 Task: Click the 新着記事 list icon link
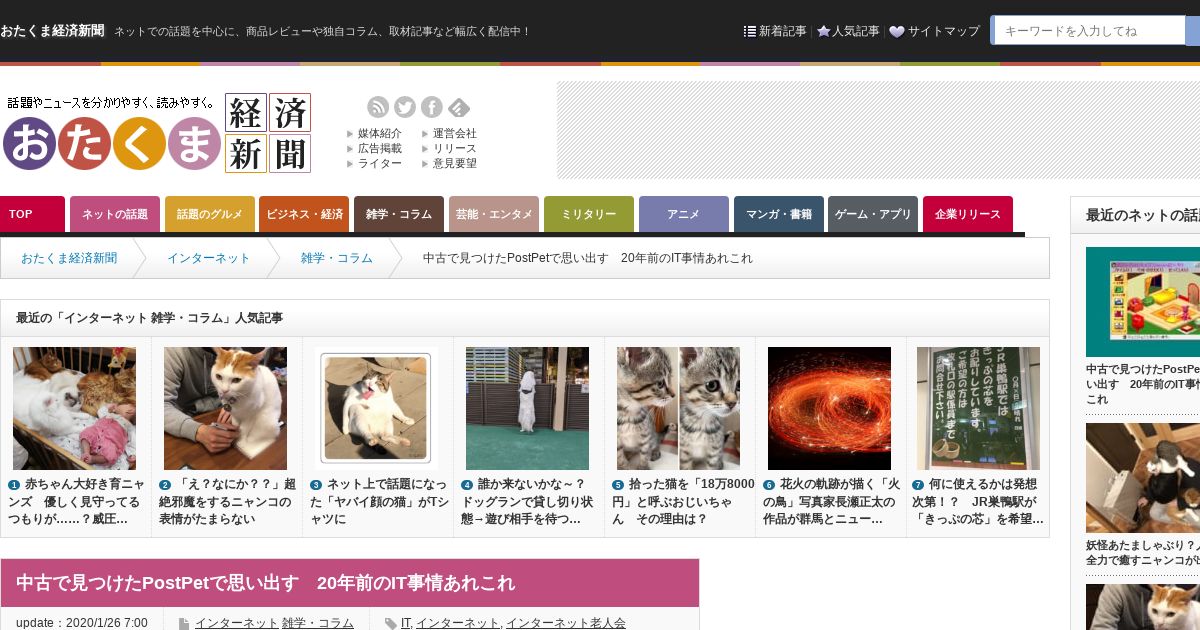click(775, 31)
